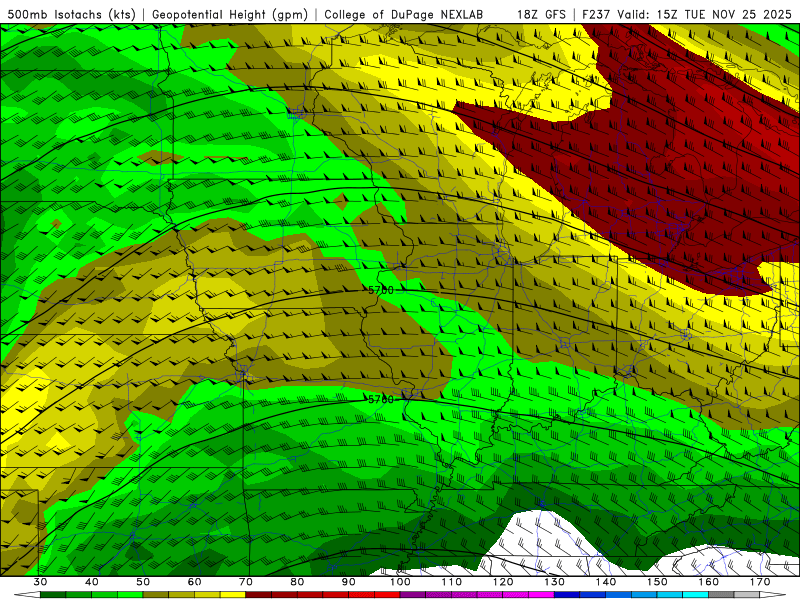Screen dimensions: 800x600
Task: Click the 90 value on the color scale
Action: point(348,582)
